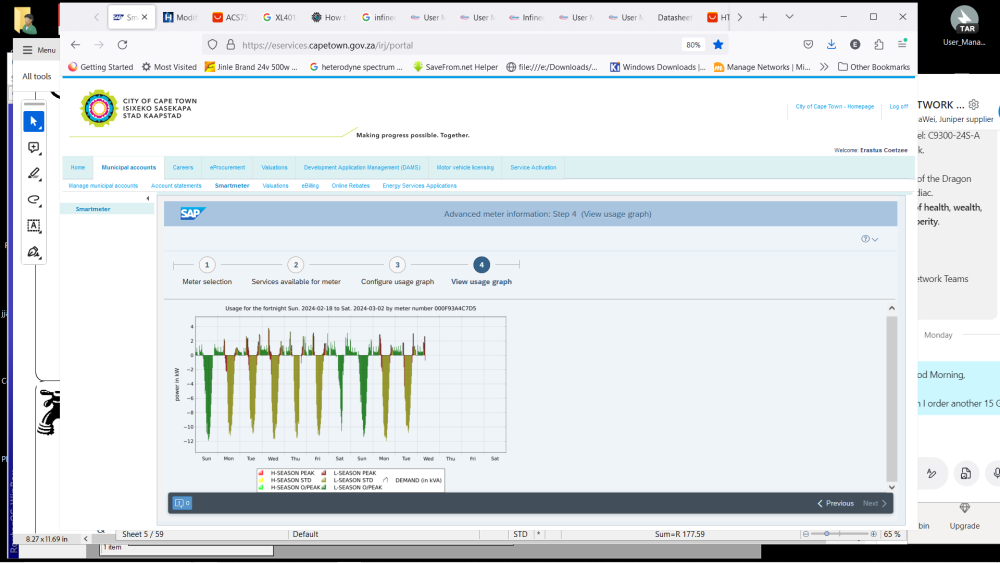Viewport: 1000px width, 563px height.
Task: Log off from the e-services portal
Action: [x=899, y=106]
